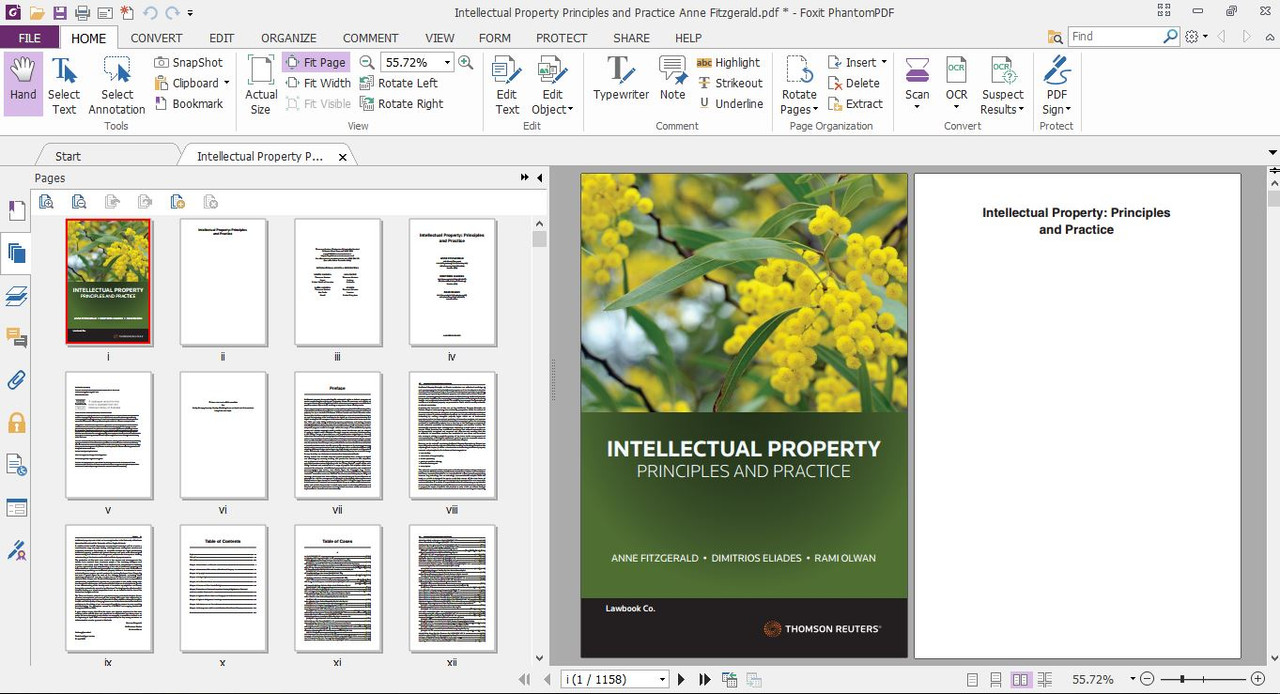Enlarge page thumbnails in Pages panel
This screenshot has height=694, width=1280.
(x=46, y=201)
